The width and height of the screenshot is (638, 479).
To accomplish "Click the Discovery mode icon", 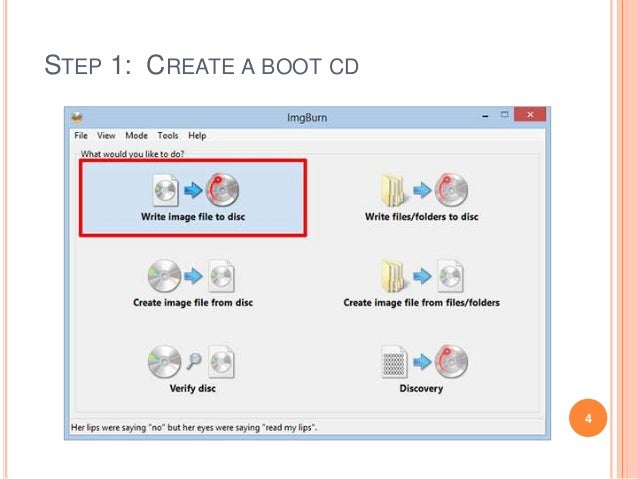I will [x=424, y=361].
